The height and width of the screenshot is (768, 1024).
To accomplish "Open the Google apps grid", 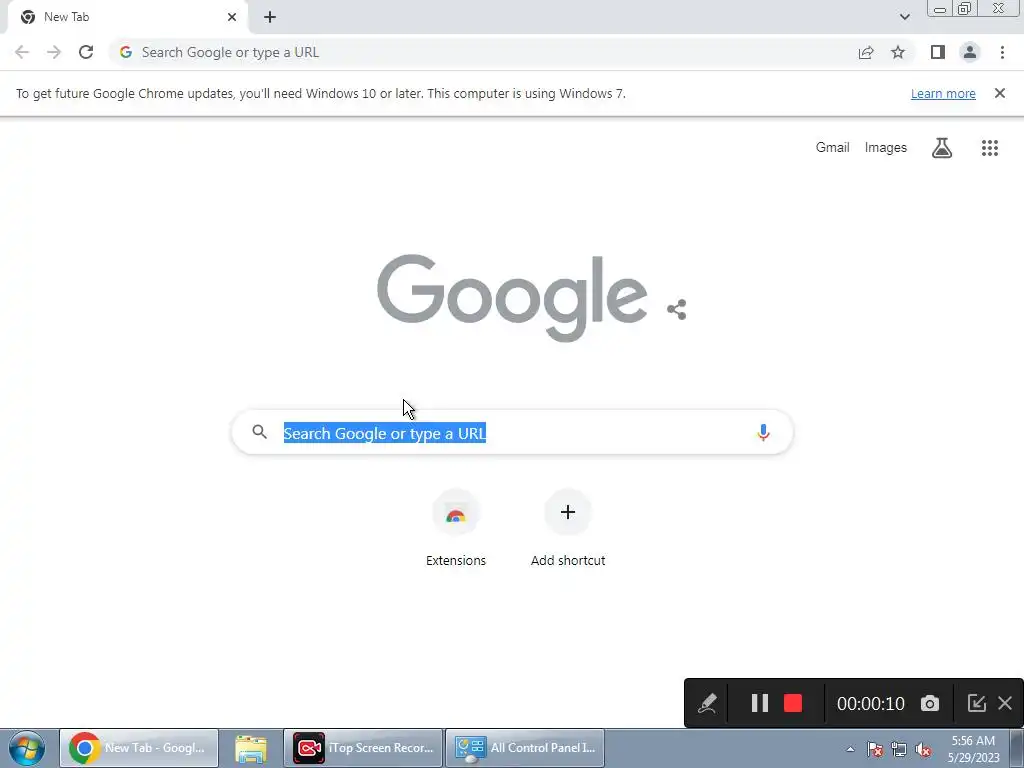I will (989, 148).
